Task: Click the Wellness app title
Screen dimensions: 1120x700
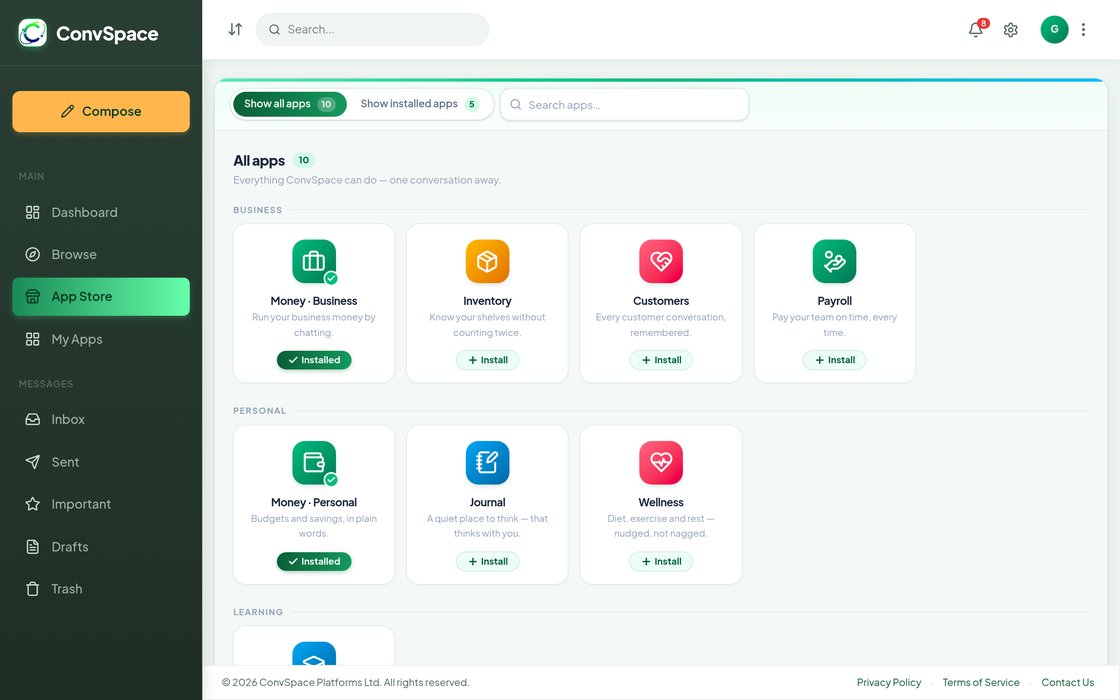Action: 661,502
